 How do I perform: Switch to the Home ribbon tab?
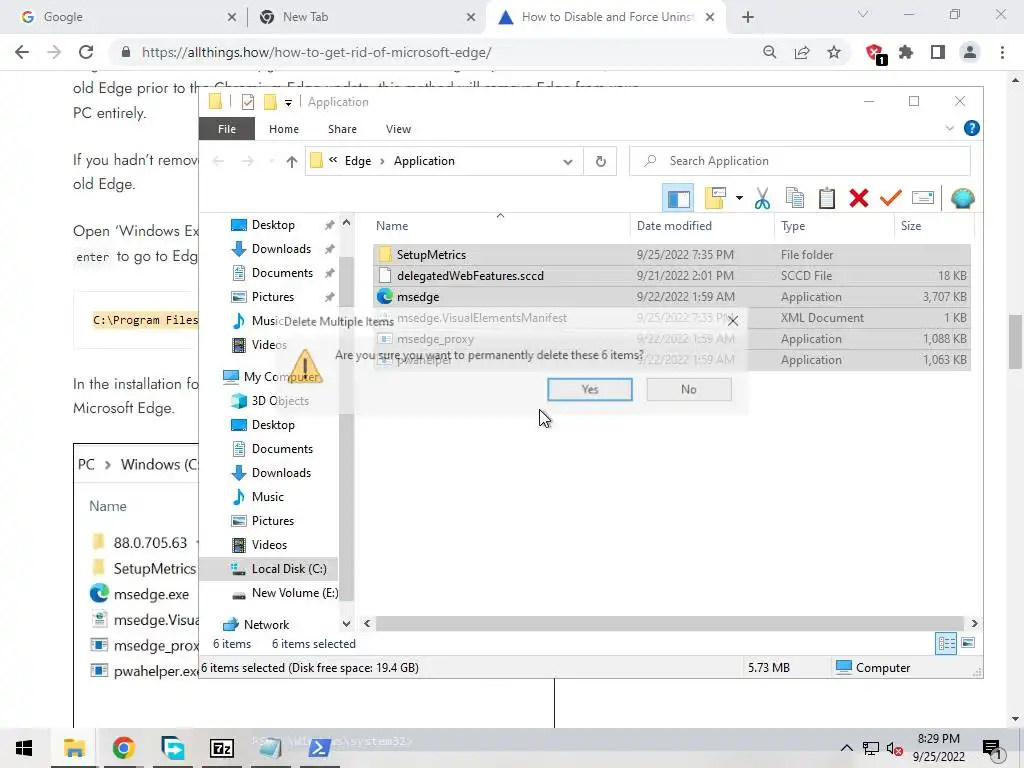pyautogui.click(x=283, y=129)
